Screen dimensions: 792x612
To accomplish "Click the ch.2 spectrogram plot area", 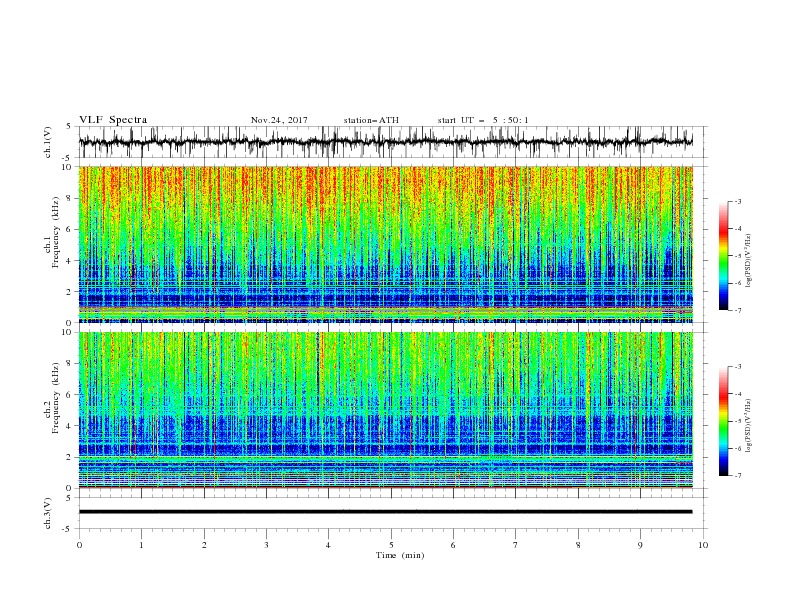I will click(x=385, y=410).
